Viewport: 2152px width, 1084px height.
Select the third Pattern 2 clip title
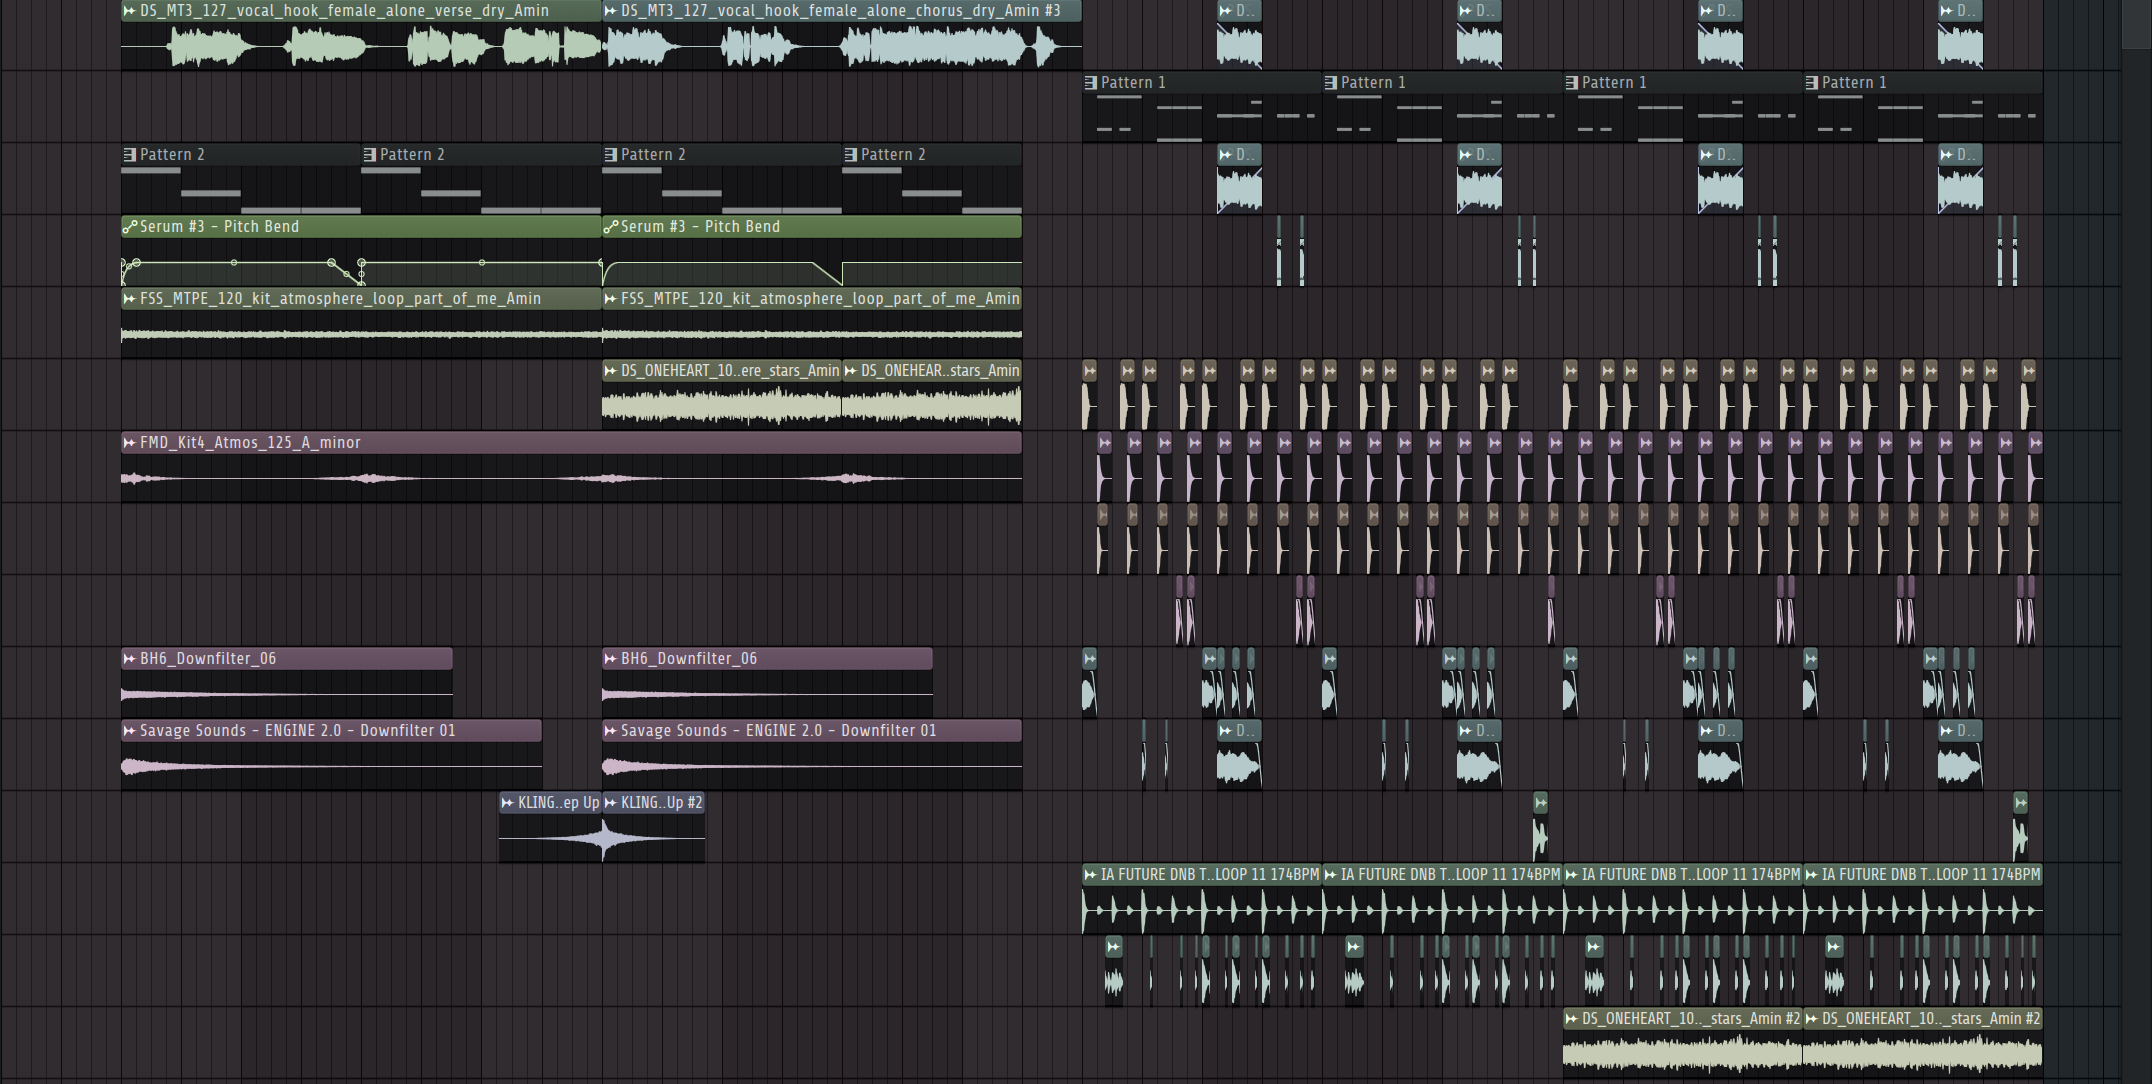click(653, 155)
